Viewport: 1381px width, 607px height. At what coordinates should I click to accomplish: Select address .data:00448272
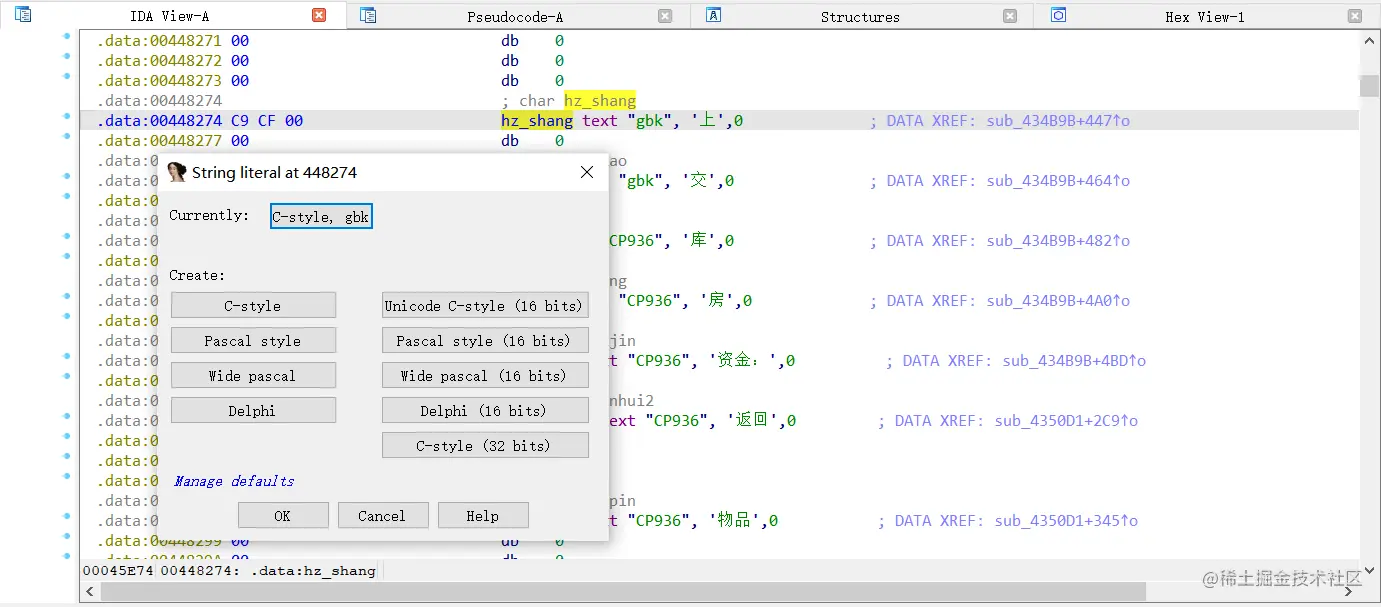click(159, 61)
